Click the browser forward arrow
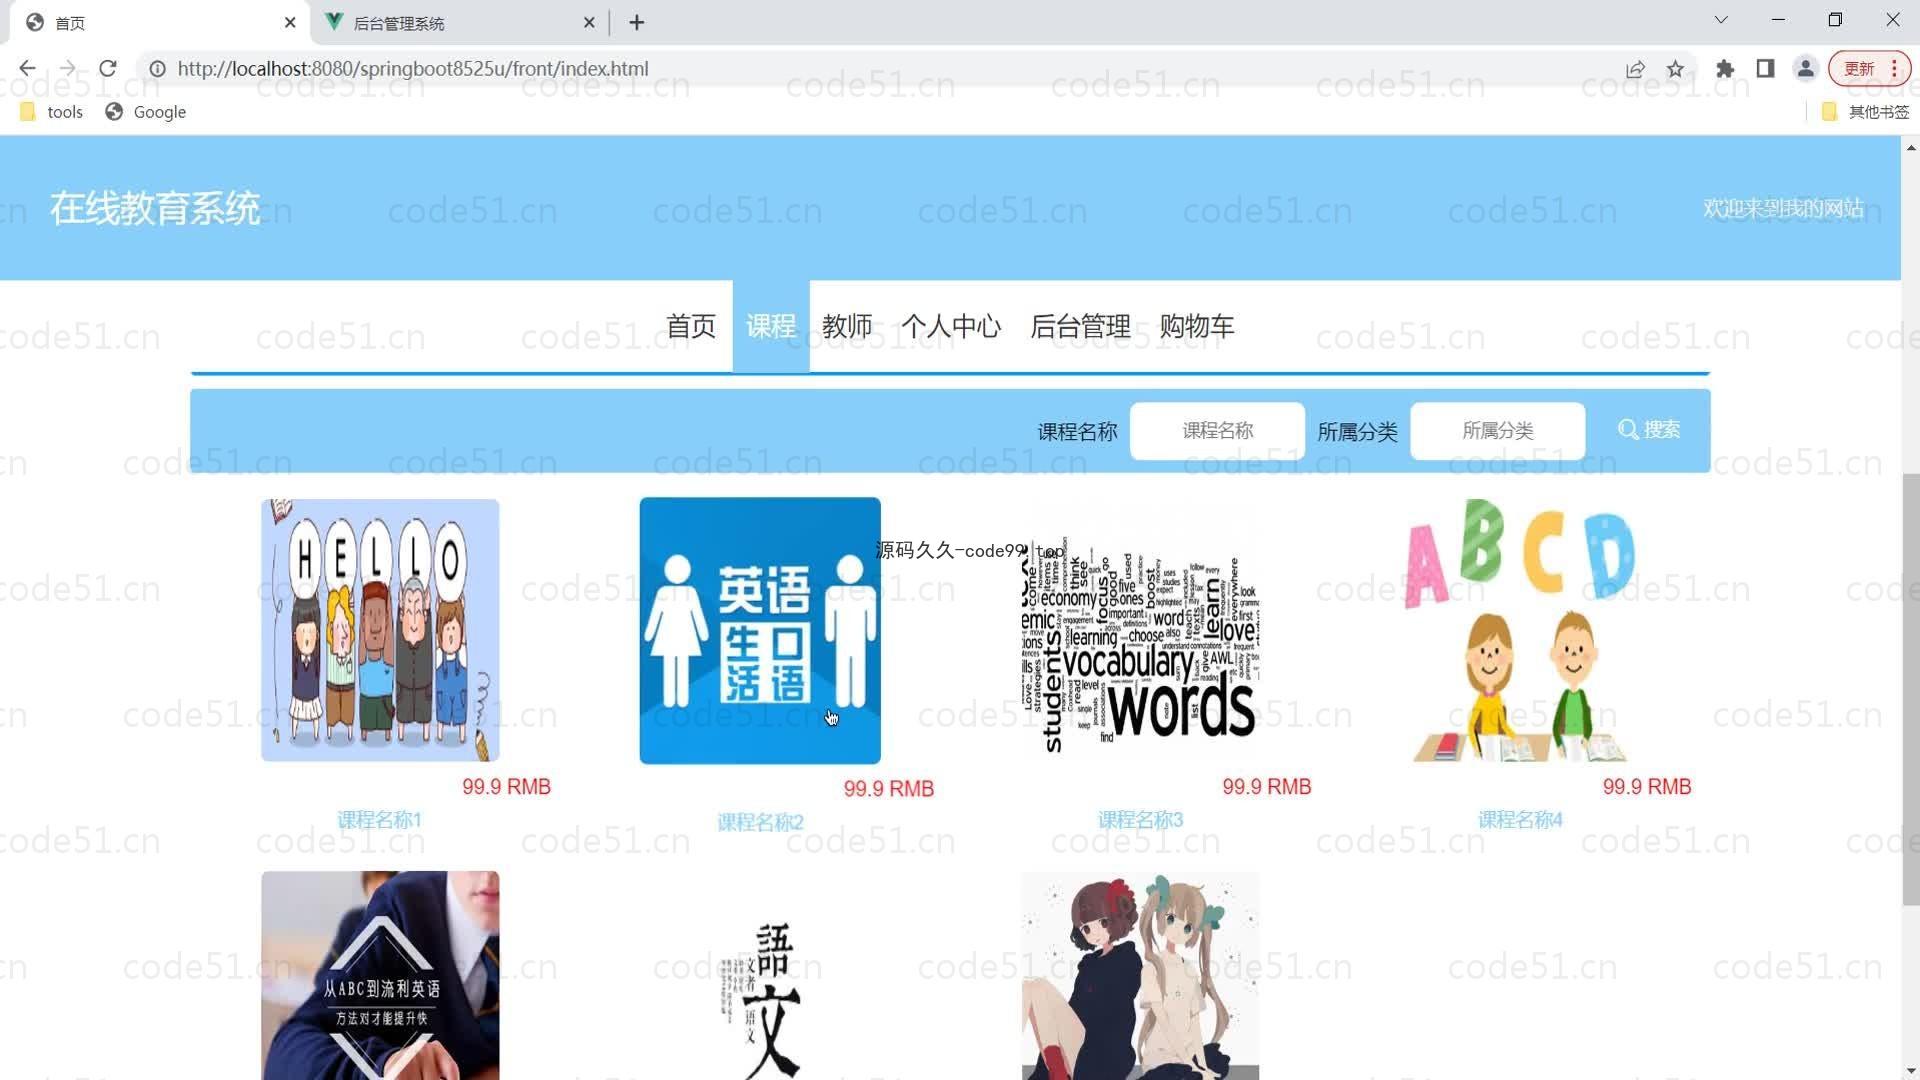1920x1080 pixels. [67, 68]
